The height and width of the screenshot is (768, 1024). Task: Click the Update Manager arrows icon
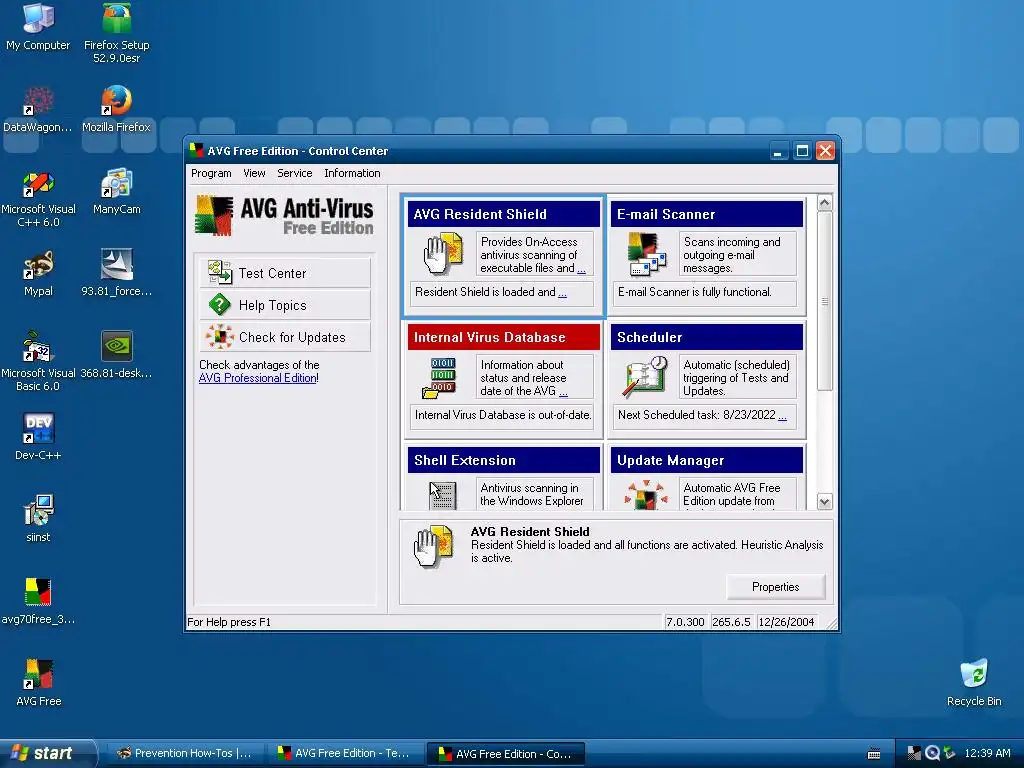645,494
